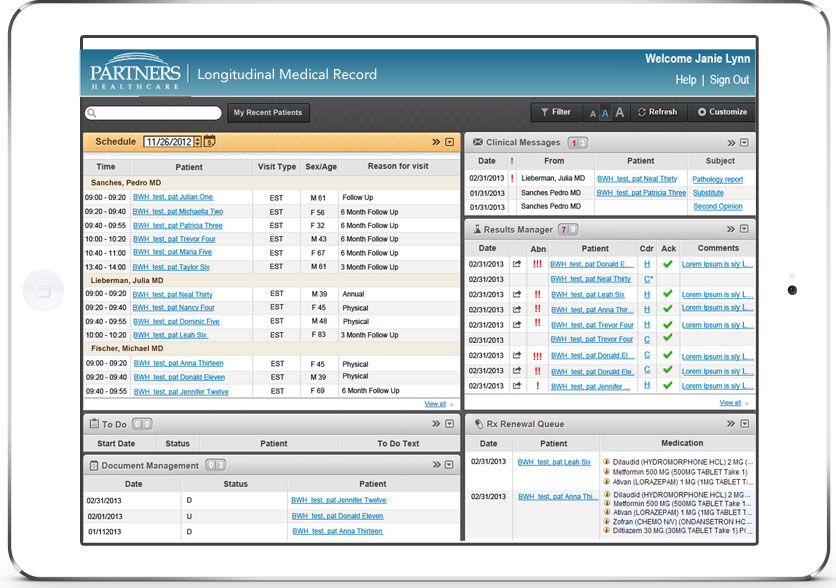Image resolution: width=836 pixels, height=588 pixels.
Task: Click the Results Manager microscope icon
Action: tap(478, 230)
